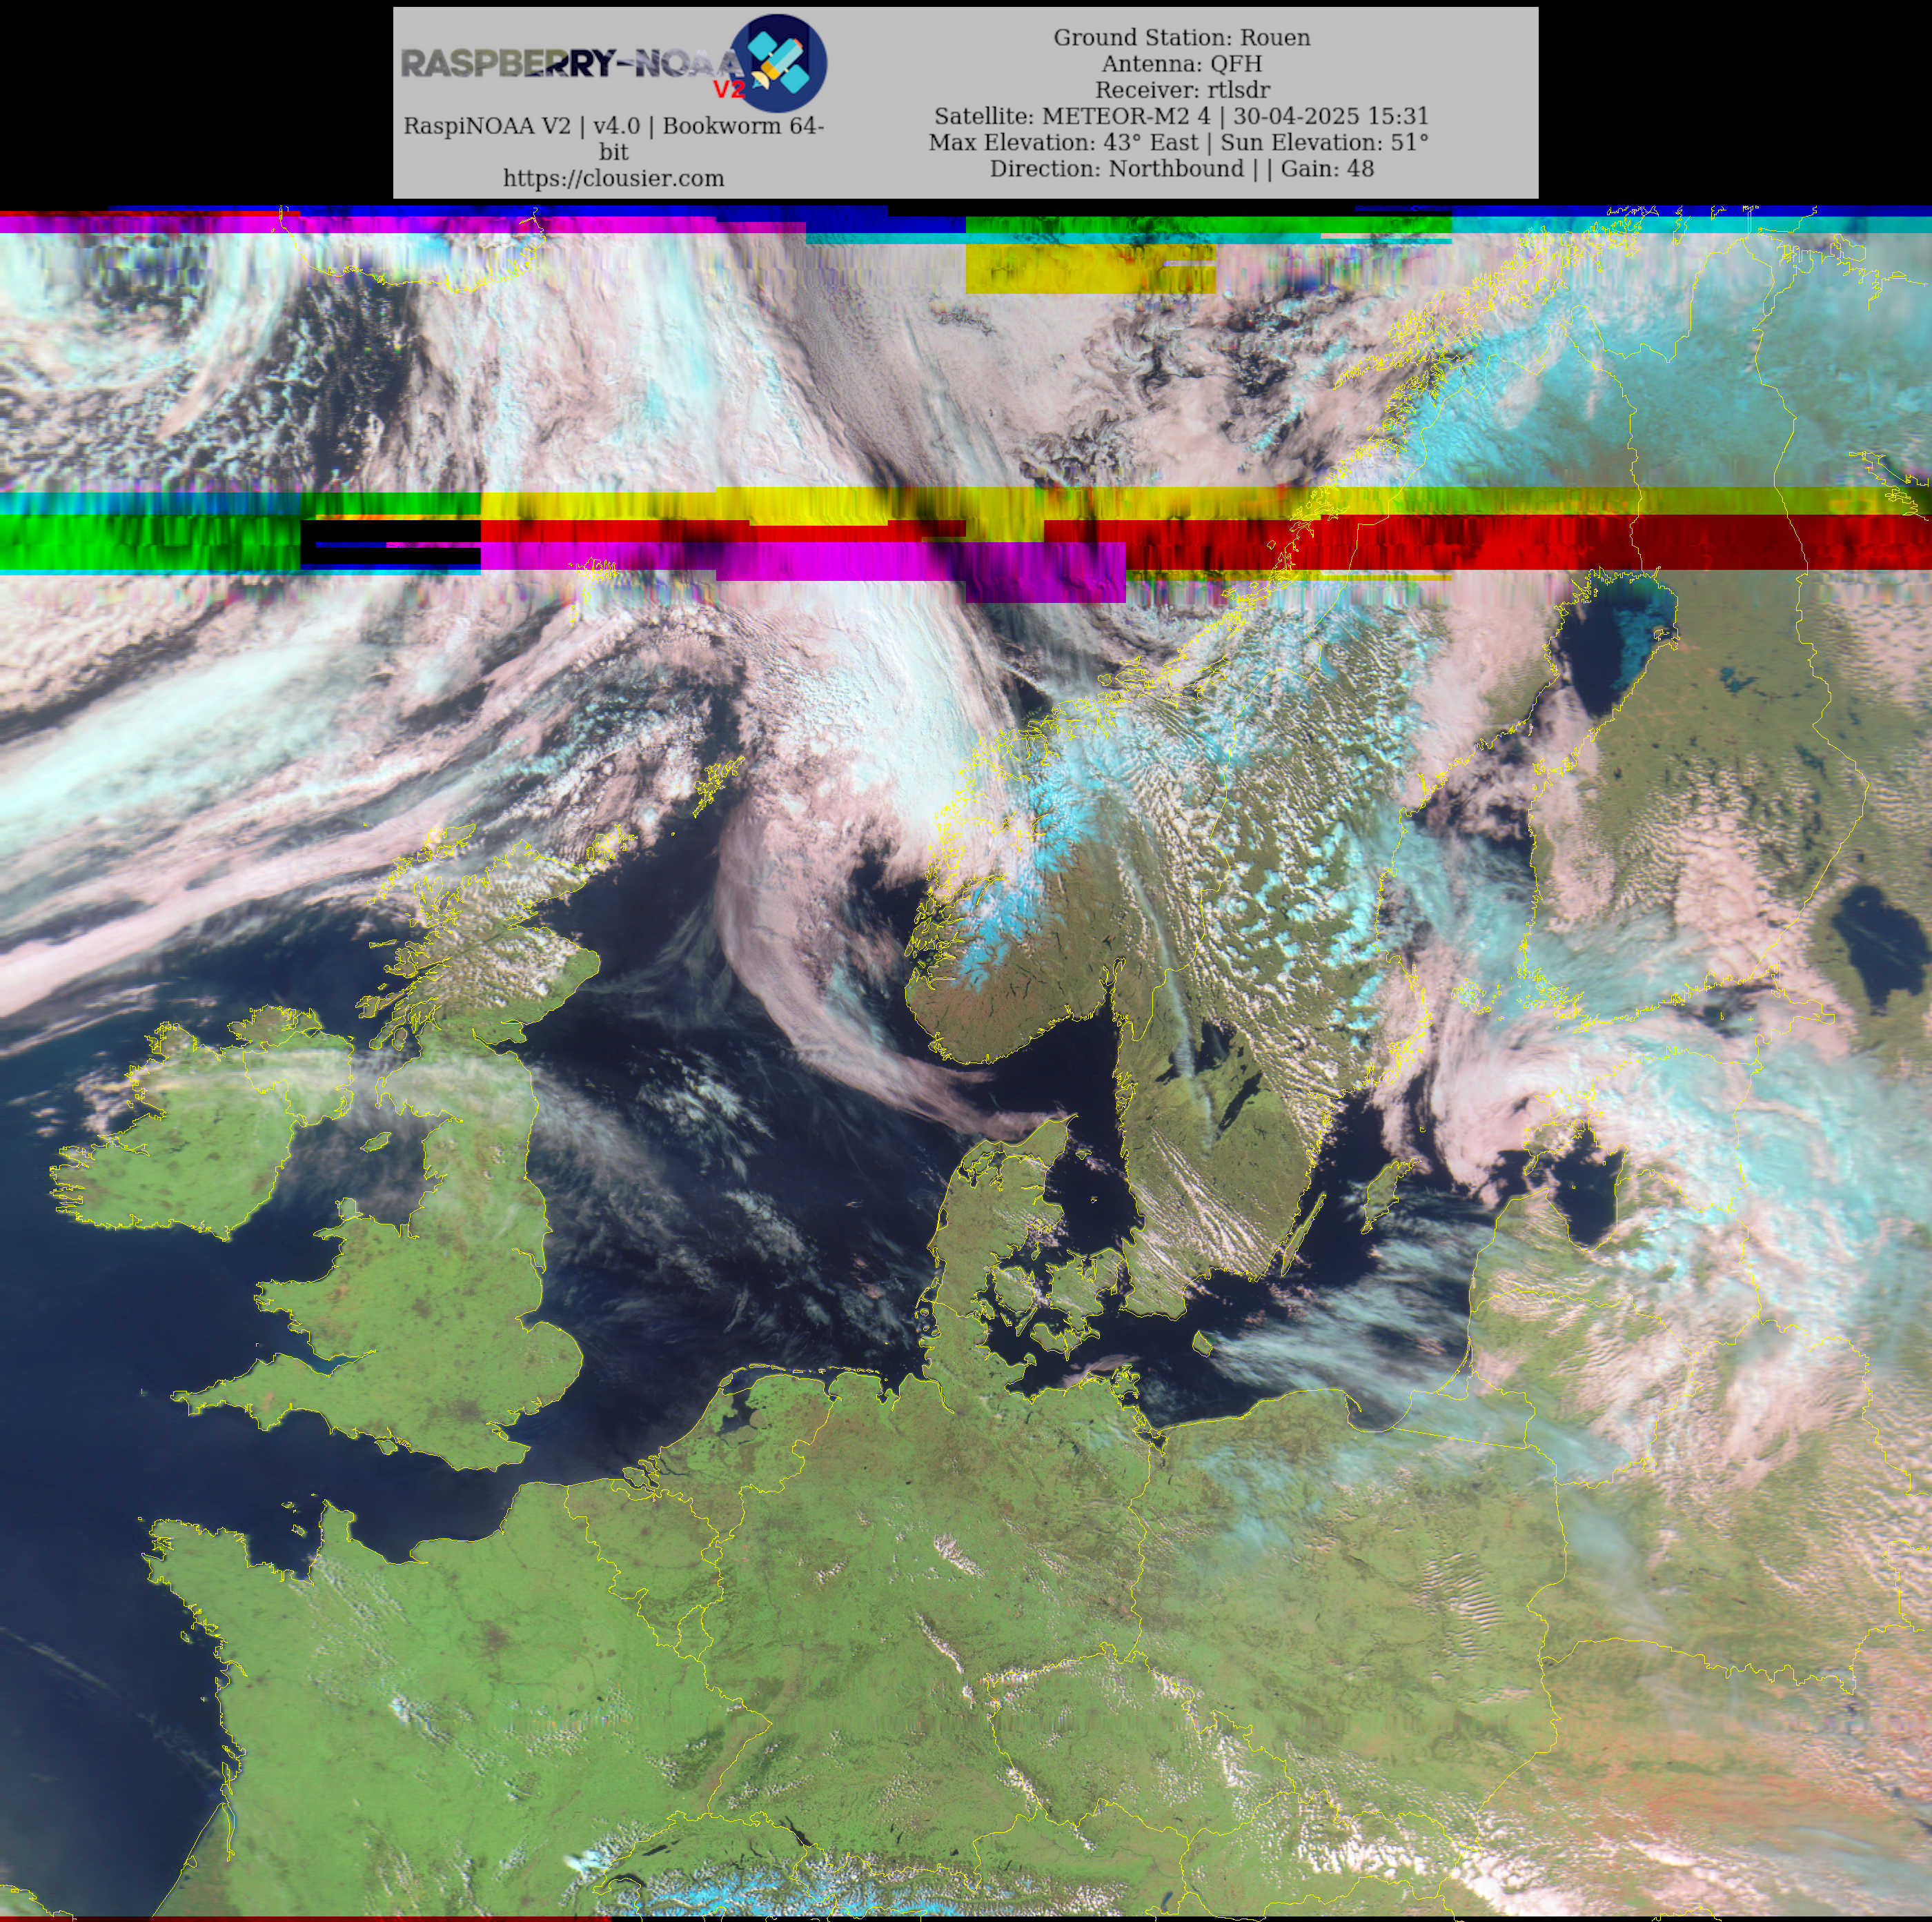Click the 'Antenna: QFH' line
Screen dimensions: 1932x1922
[1181, 64]
